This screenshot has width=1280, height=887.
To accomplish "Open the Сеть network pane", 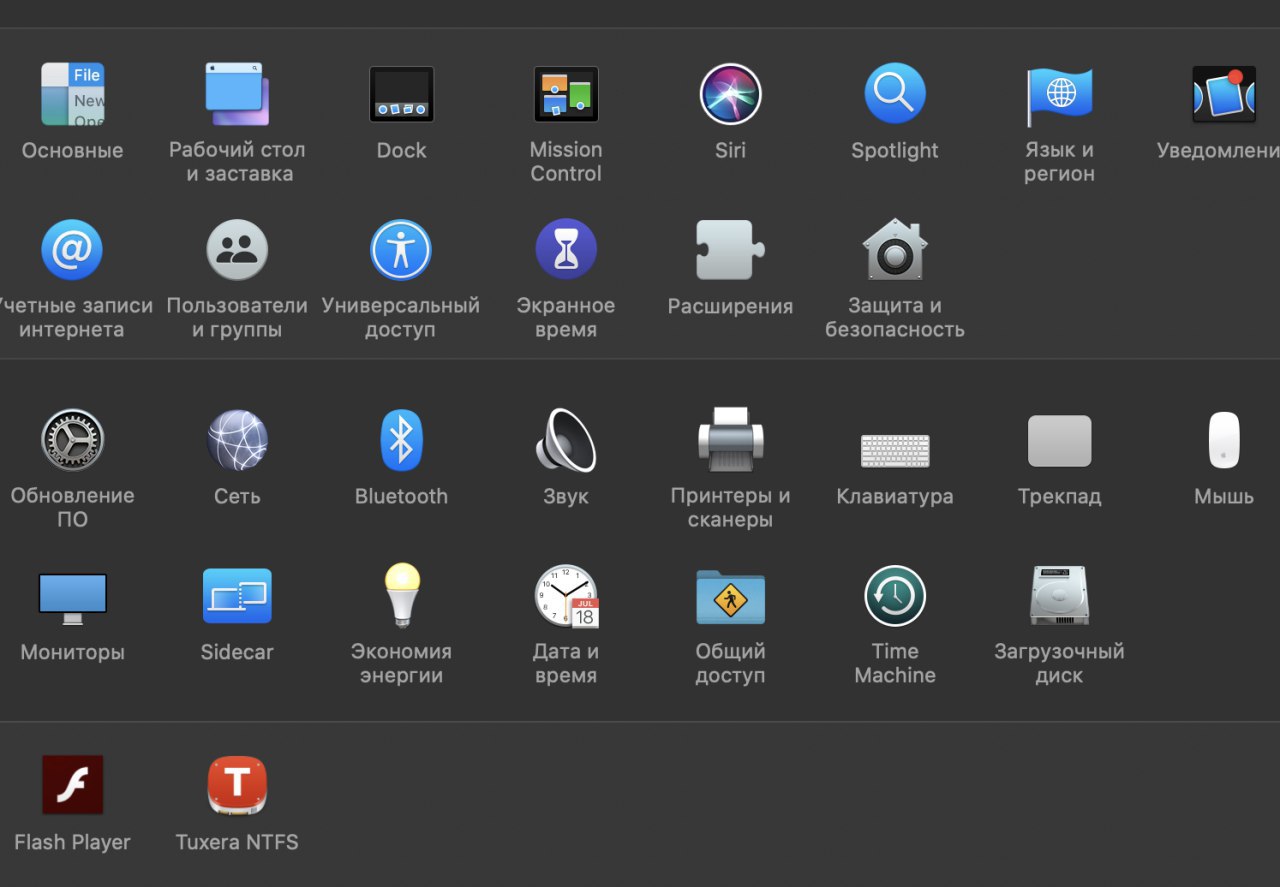I will 237,440.
